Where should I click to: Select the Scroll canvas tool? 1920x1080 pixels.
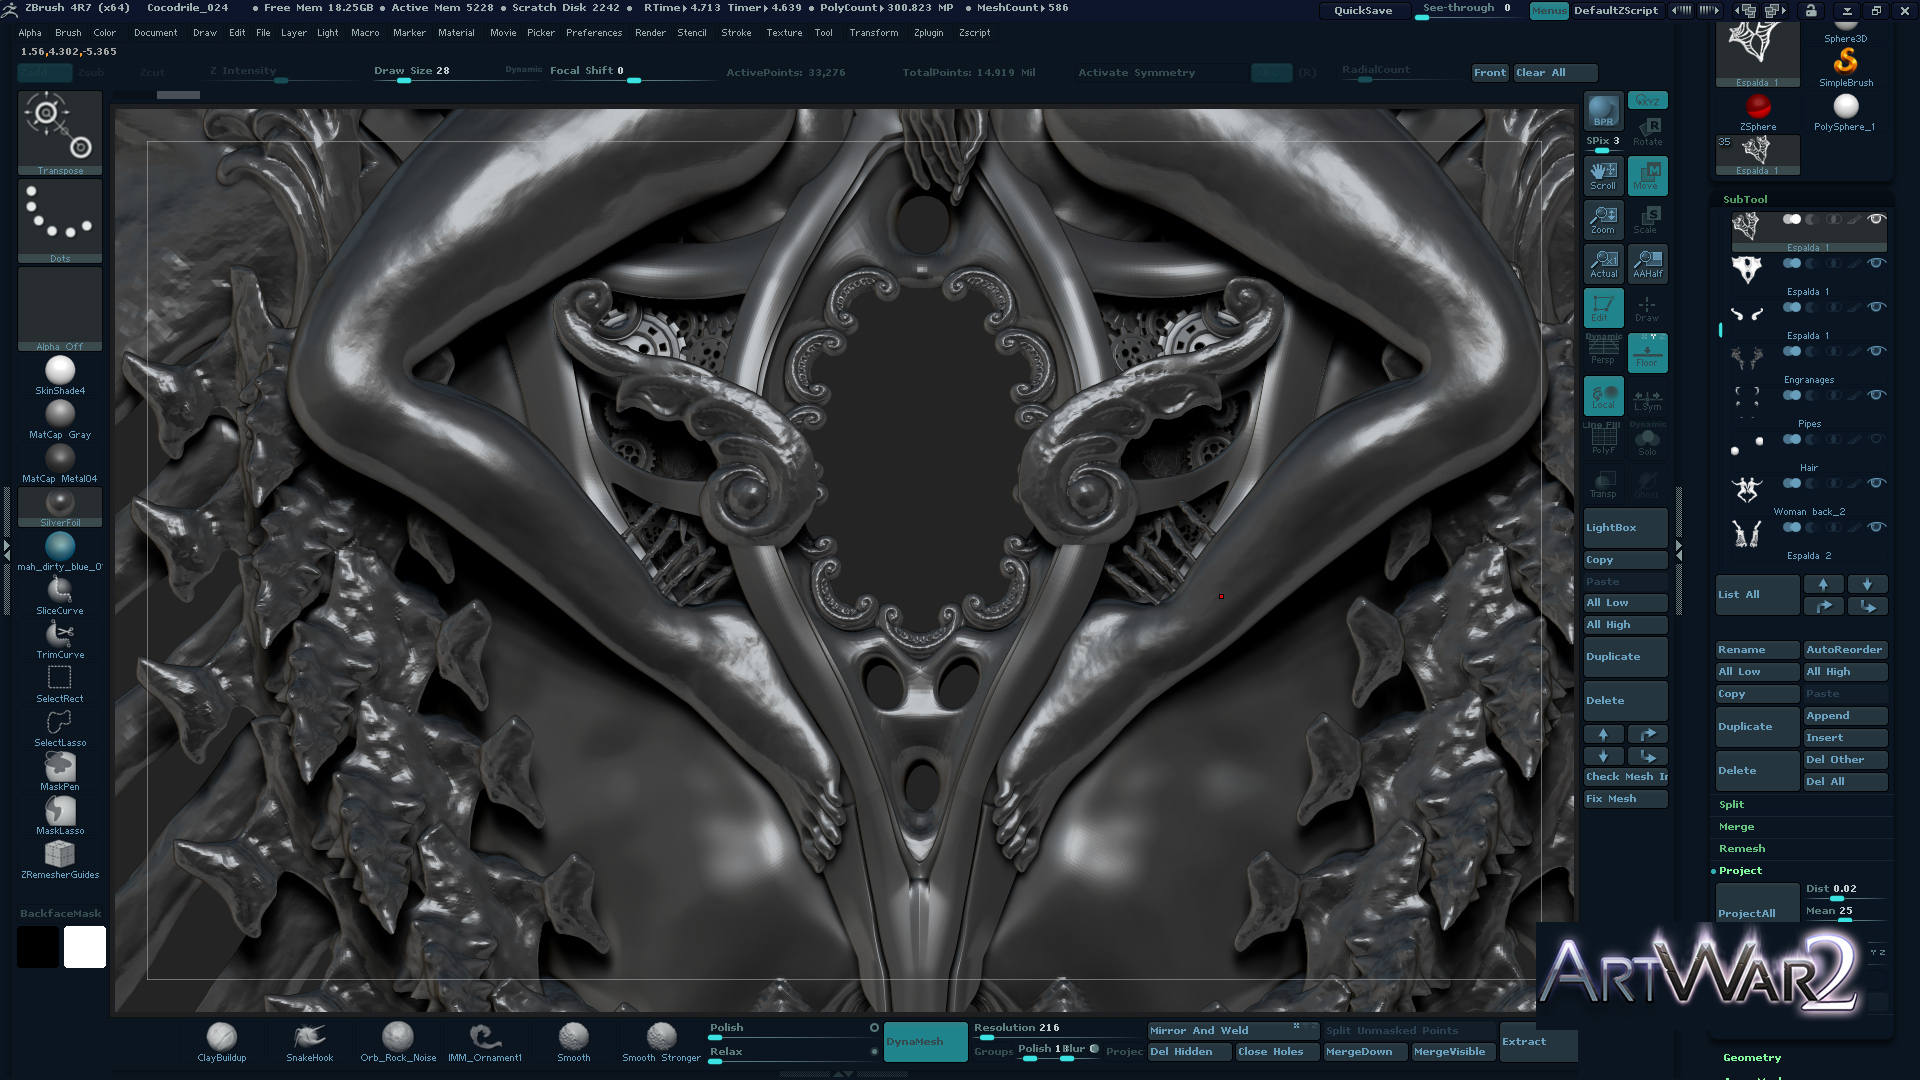(1603, 175)
